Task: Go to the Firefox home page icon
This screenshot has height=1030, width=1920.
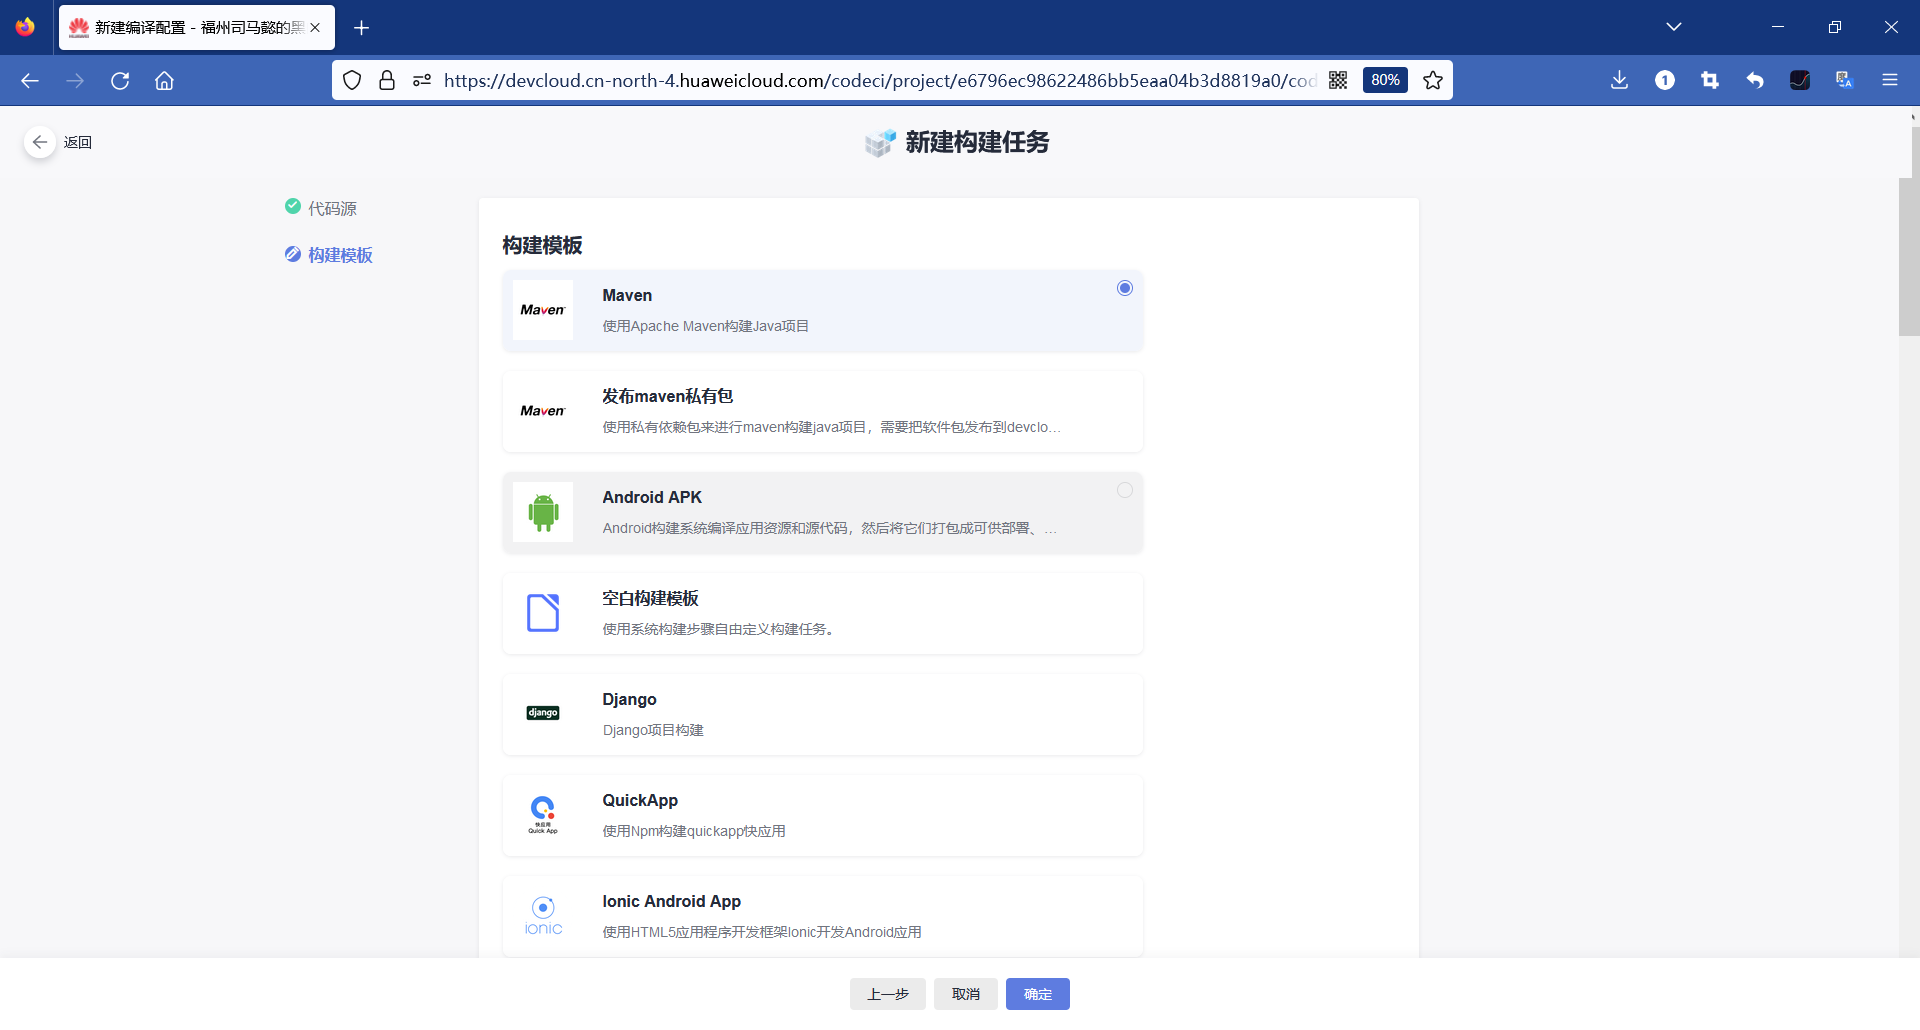Action: 165,81
